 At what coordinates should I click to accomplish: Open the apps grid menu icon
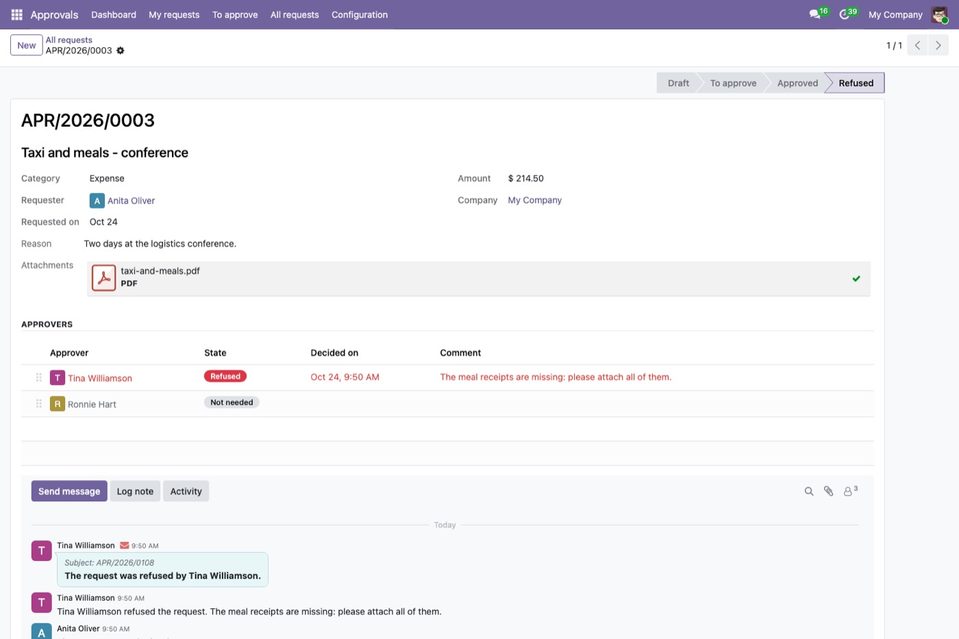click(x=17, y=14)
